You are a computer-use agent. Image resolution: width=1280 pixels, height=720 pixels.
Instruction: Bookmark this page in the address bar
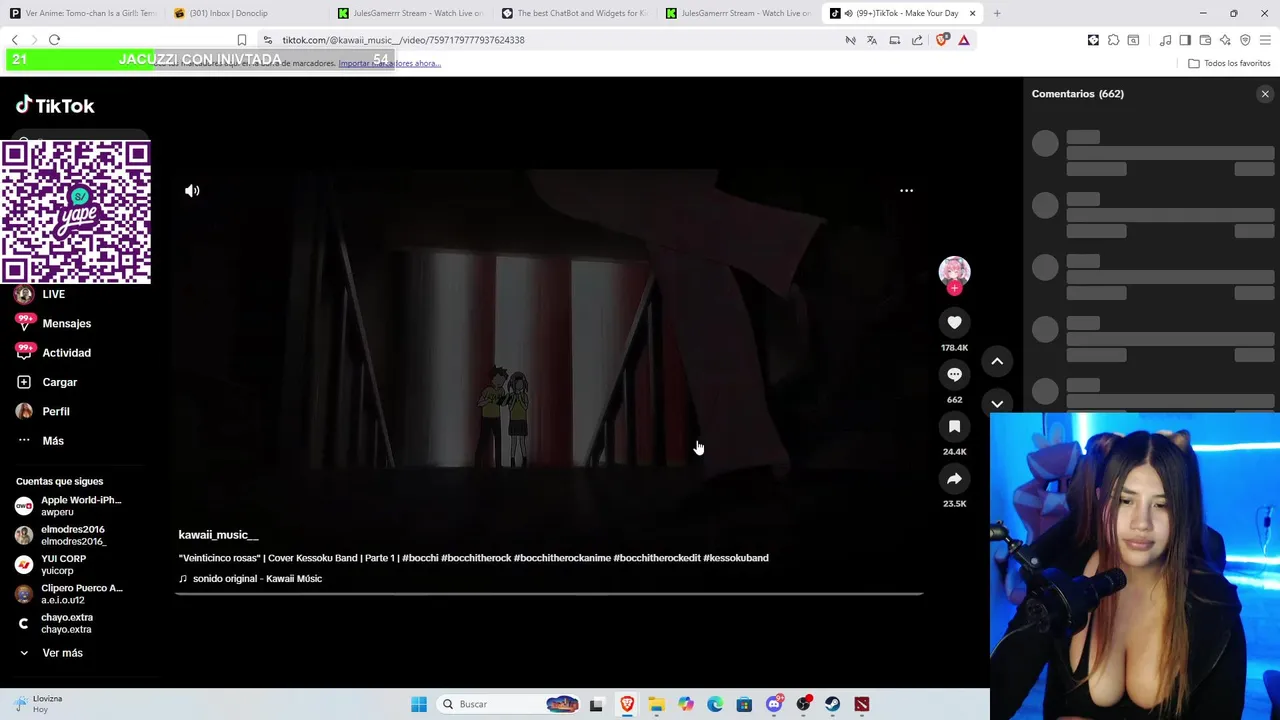pyautogui.click(x=242, y=40)
